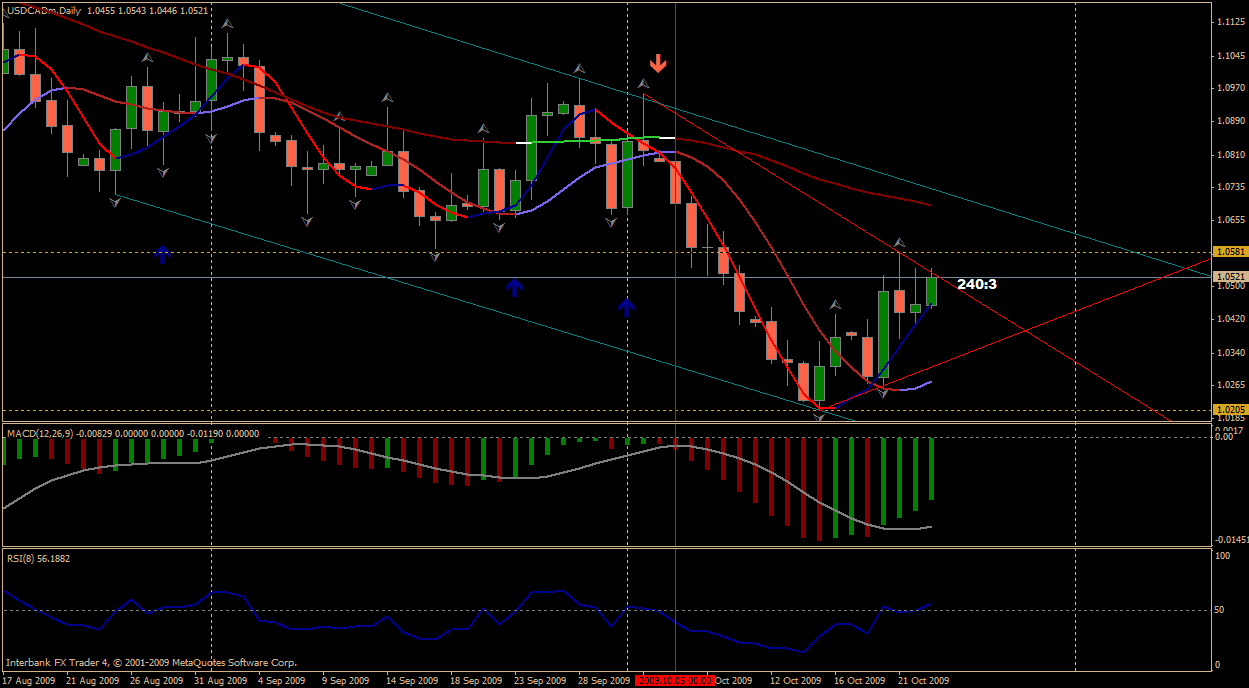
Task: Click the most recent green candle
Action: pyautogui.click(x=931, y=290)
